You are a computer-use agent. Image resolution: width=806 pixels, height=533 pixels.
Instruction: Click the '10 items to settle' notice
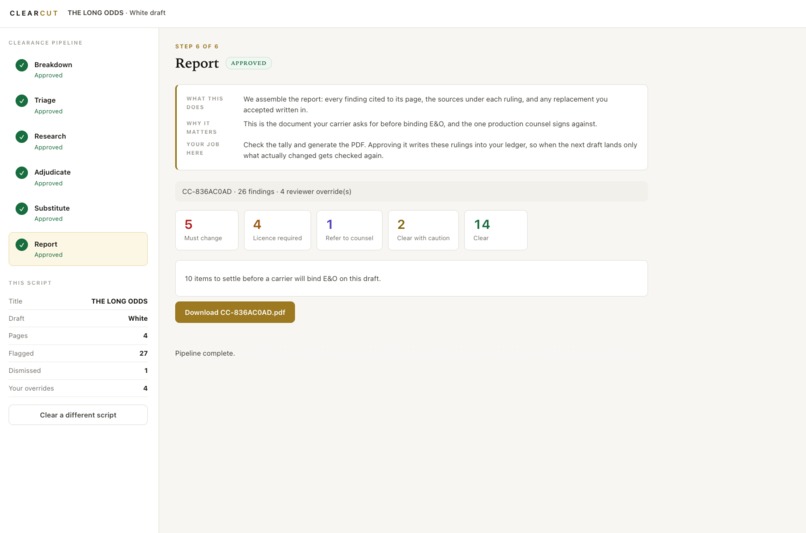[x=411, y=278]
